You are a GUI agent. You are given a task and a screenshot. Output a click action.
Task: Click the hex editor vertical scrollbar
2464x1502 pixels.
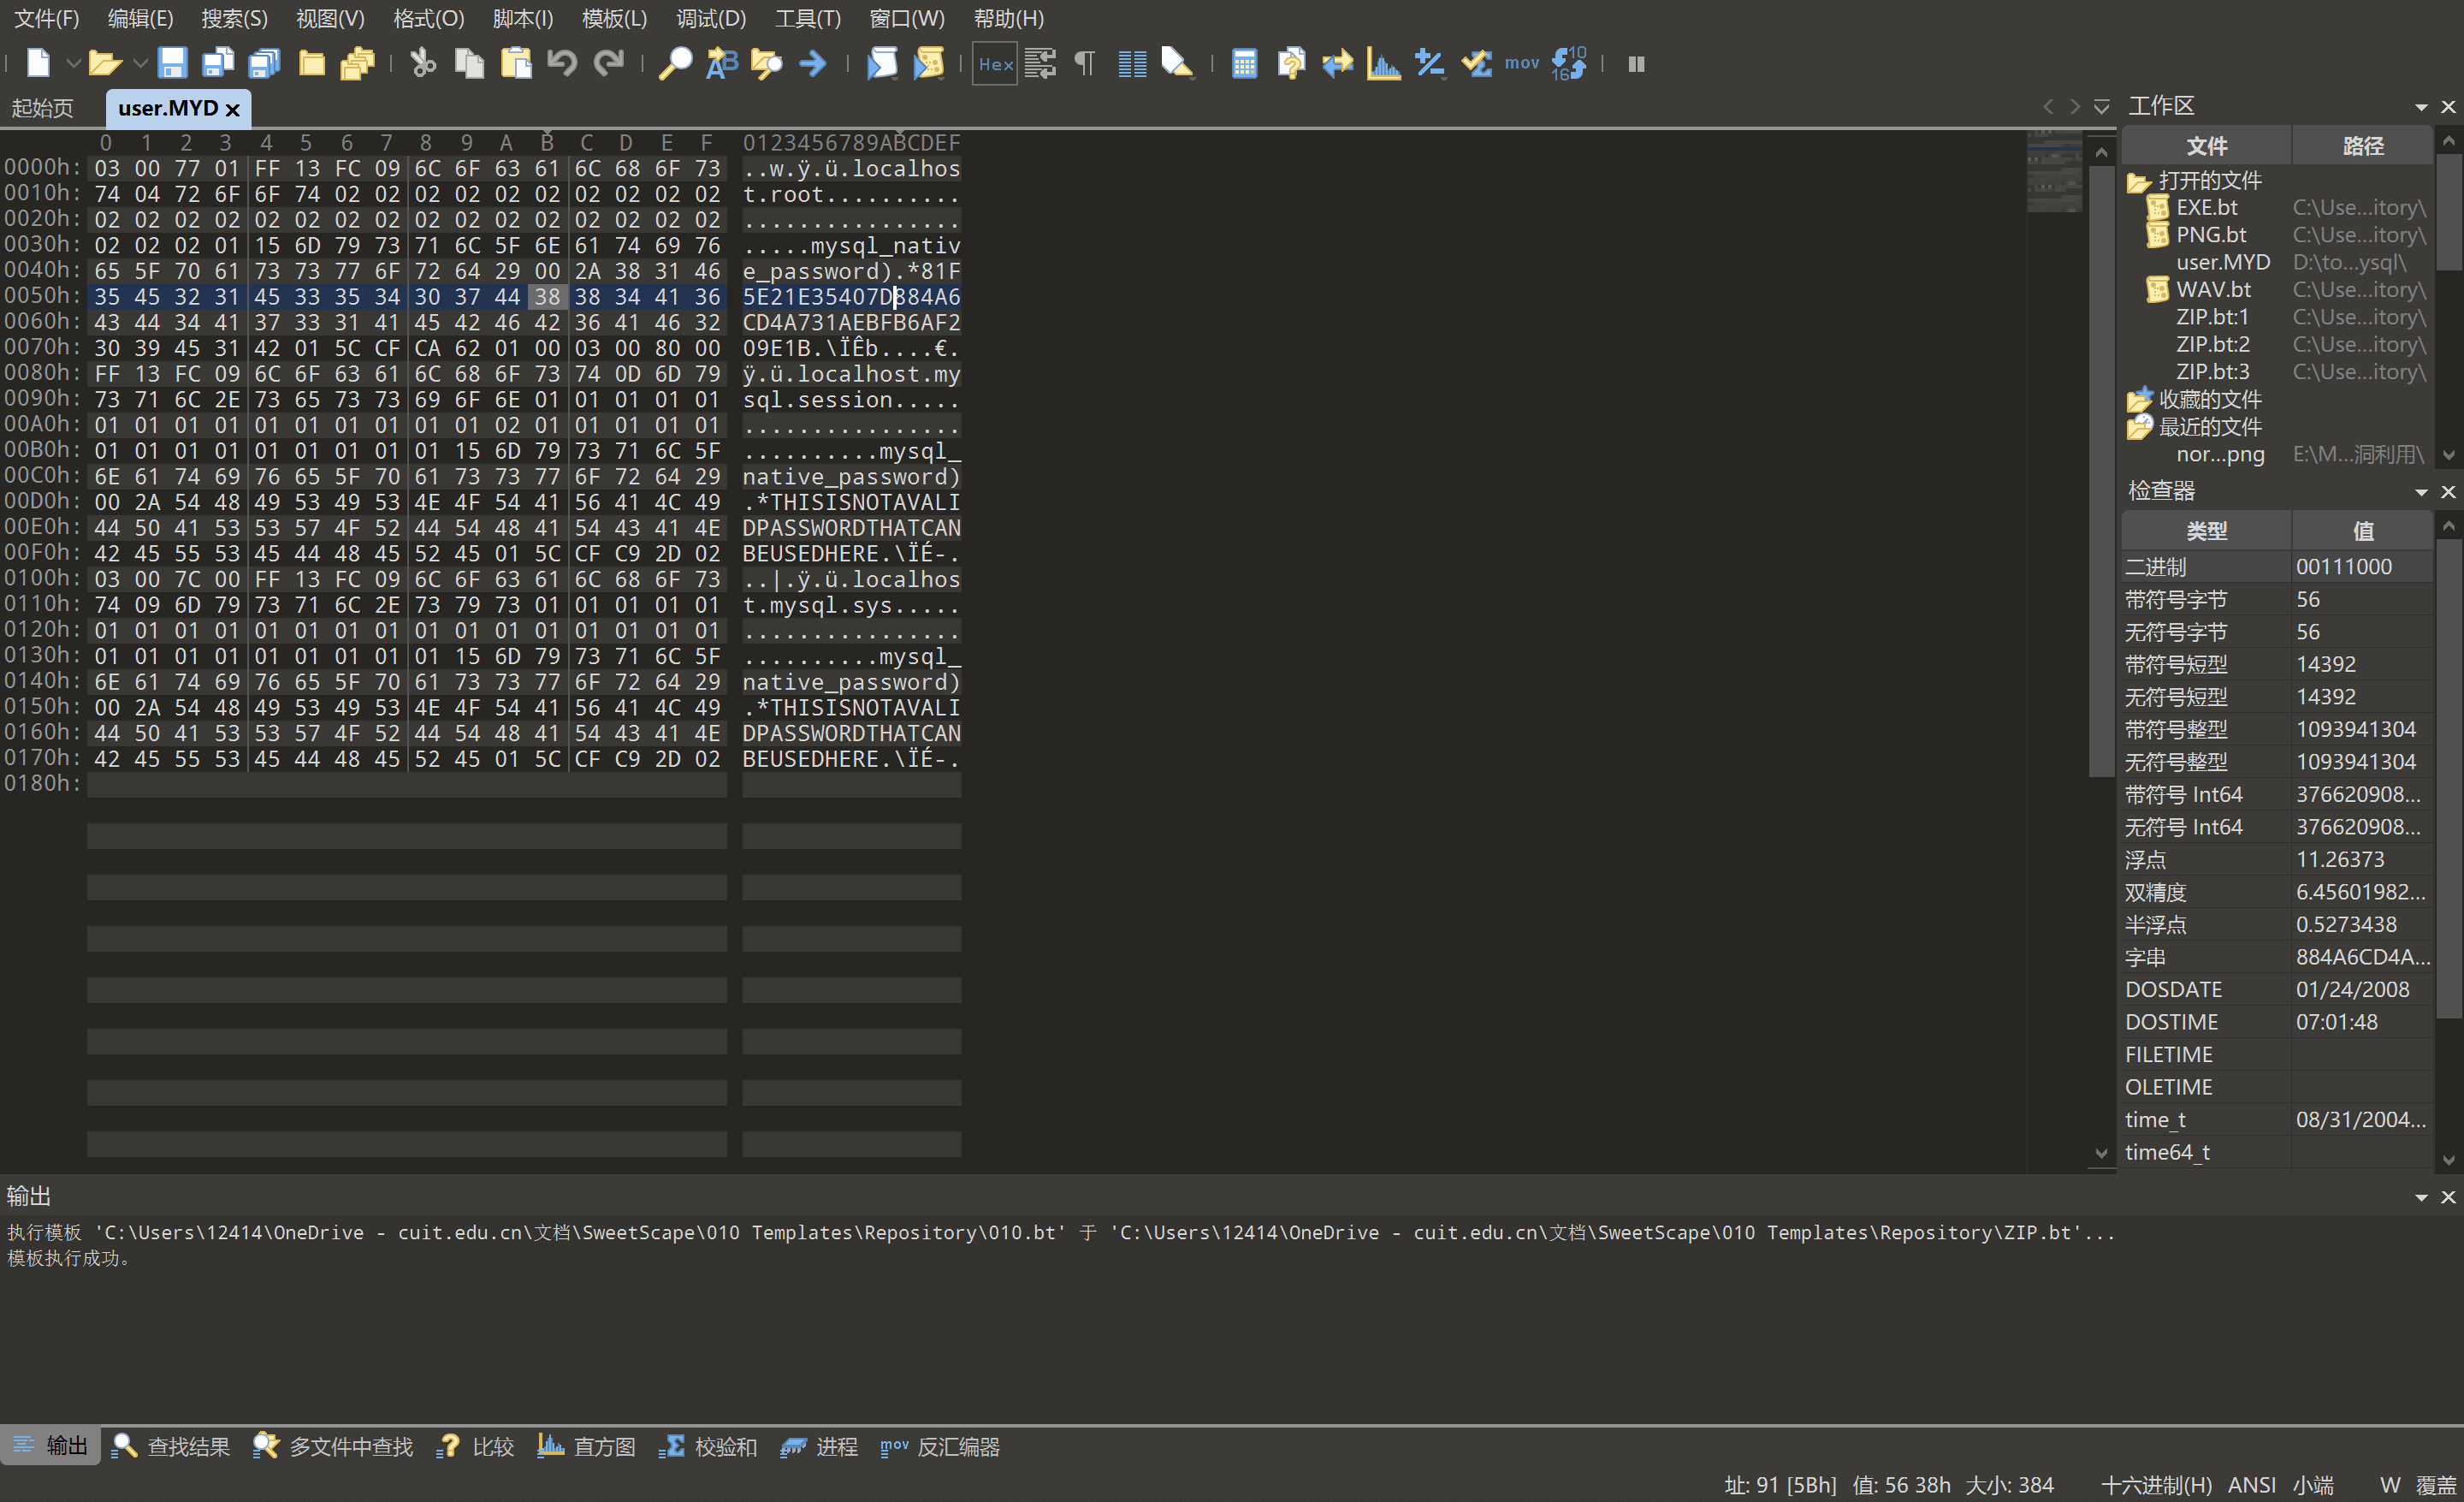[x=2101, y=470]
